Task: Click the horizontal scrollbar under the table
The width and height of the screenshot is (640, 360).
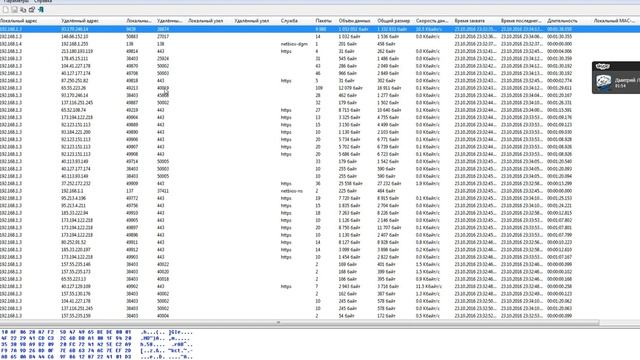Action: 300,323
